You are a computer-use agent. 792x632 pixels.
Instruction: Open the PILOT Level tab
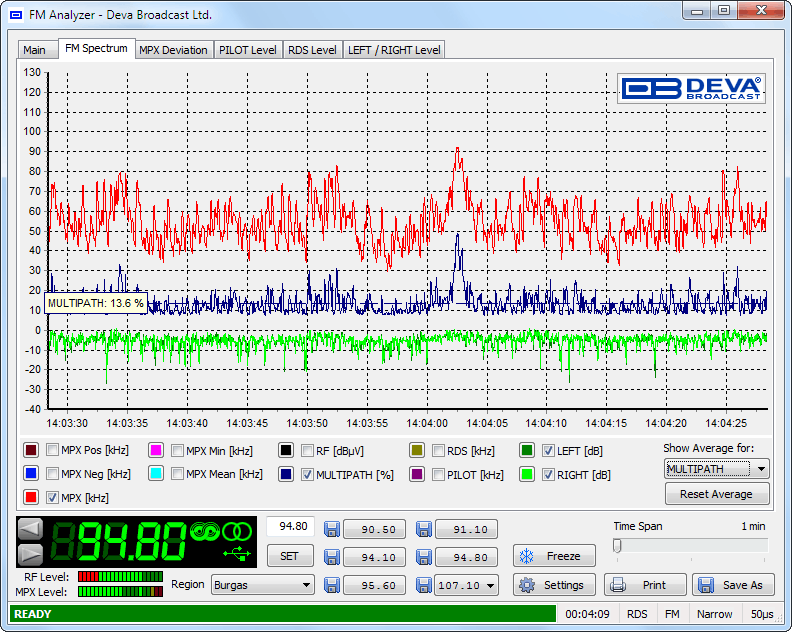tap(248, 50)
